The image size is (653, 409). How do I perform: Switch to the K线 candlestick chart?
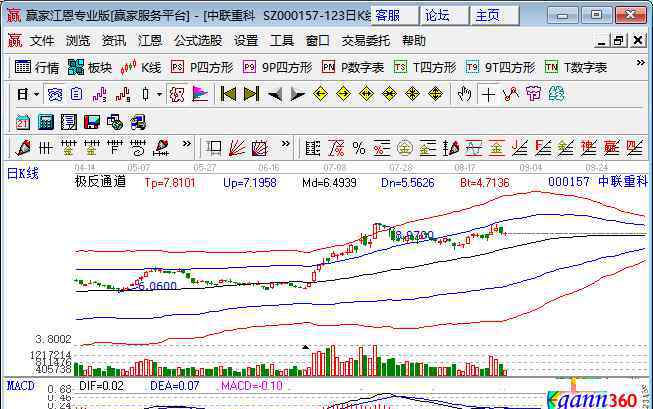coord(141,67)
